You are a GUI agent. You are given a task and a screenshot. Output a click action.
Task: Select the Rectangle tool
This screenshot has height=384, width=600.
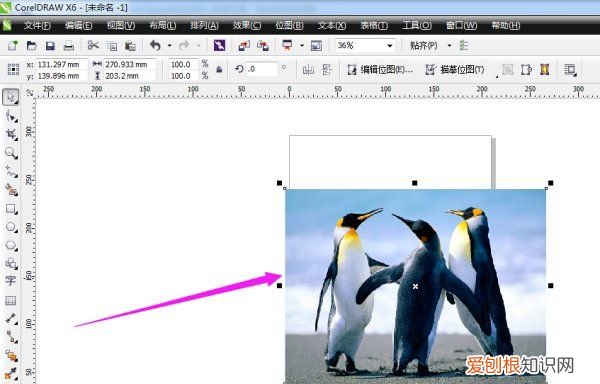[x=11, y=209]
